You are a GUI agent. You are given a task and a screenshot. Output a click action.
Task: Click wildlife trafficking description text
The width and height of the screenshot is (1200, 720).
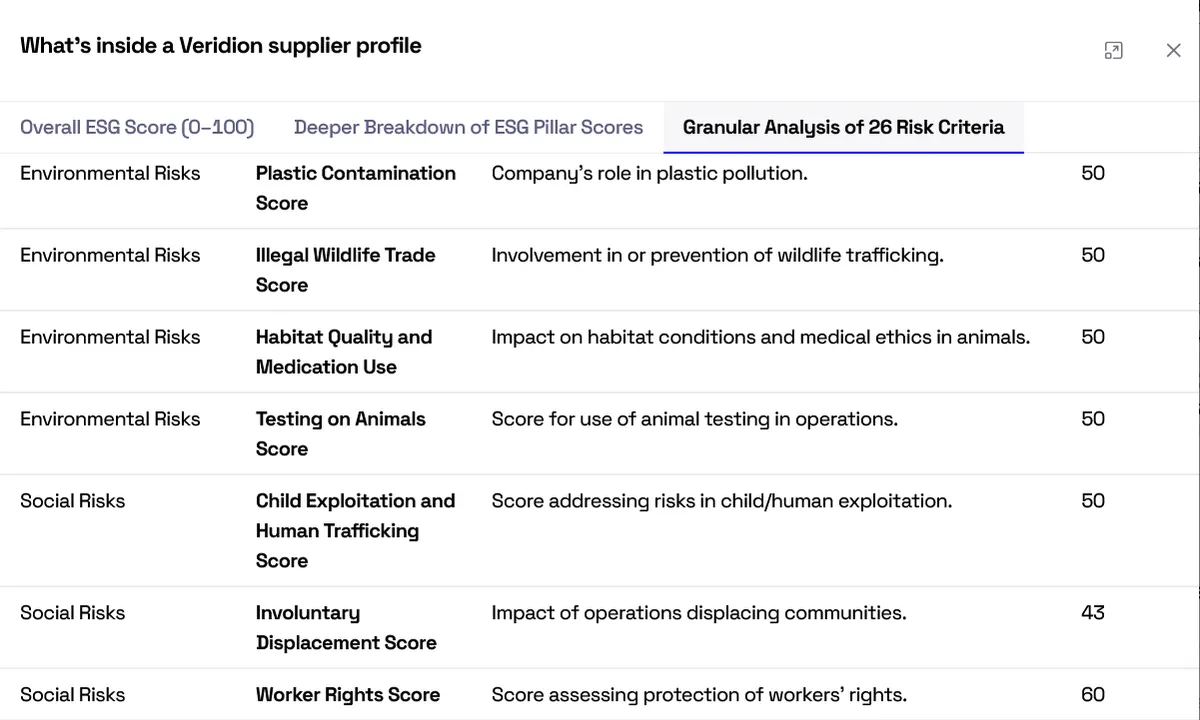point(718,255)
